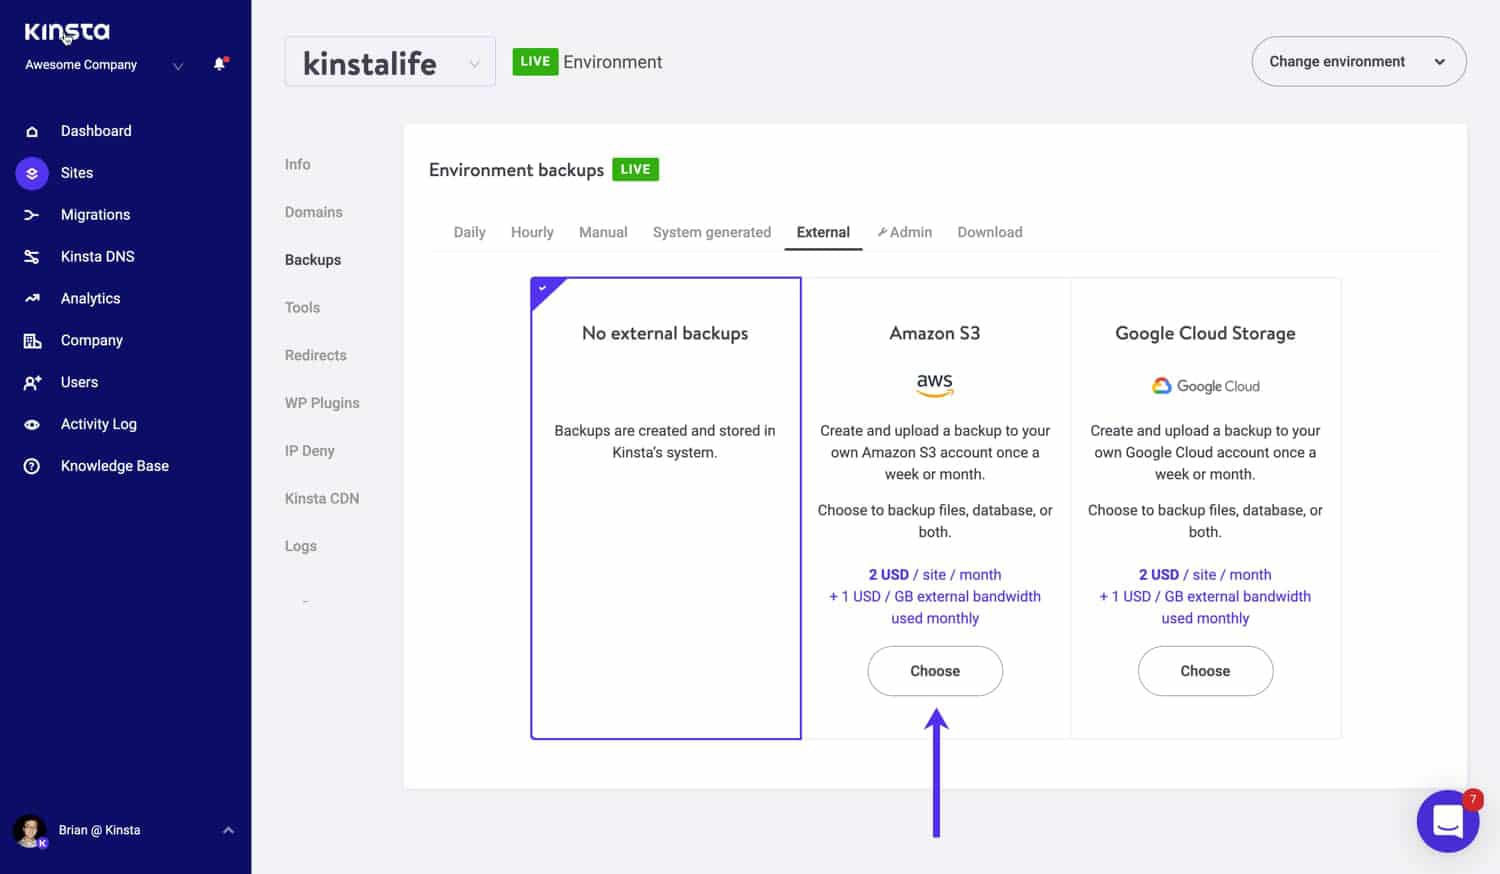1500x874 pixels.
Task: Open the Intercom chat bubble
Action: tap(1447, 821)
